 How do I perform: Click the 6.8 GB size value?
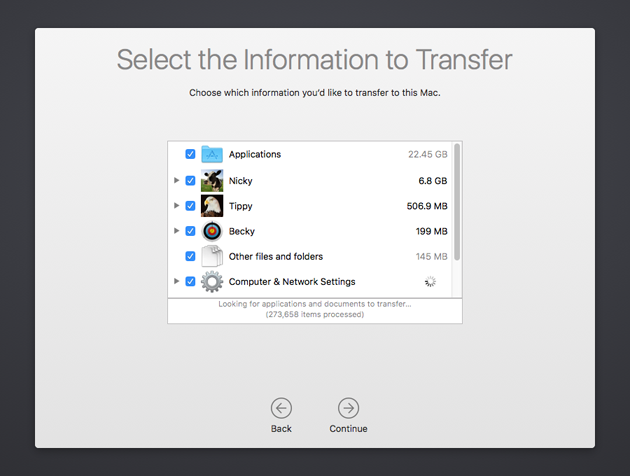click(x=433, y=181)
